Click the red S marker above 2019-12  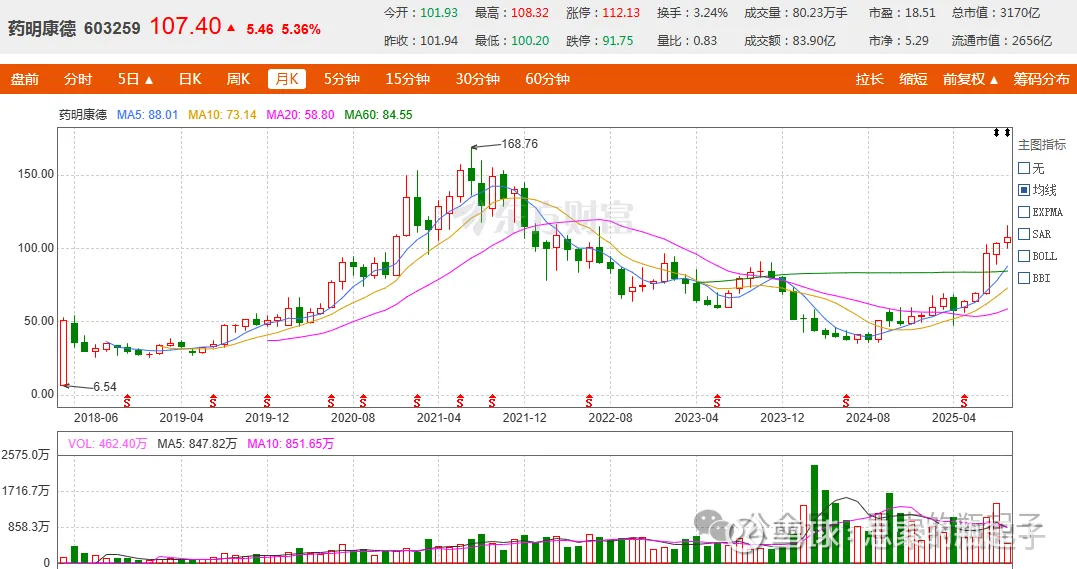267,400
